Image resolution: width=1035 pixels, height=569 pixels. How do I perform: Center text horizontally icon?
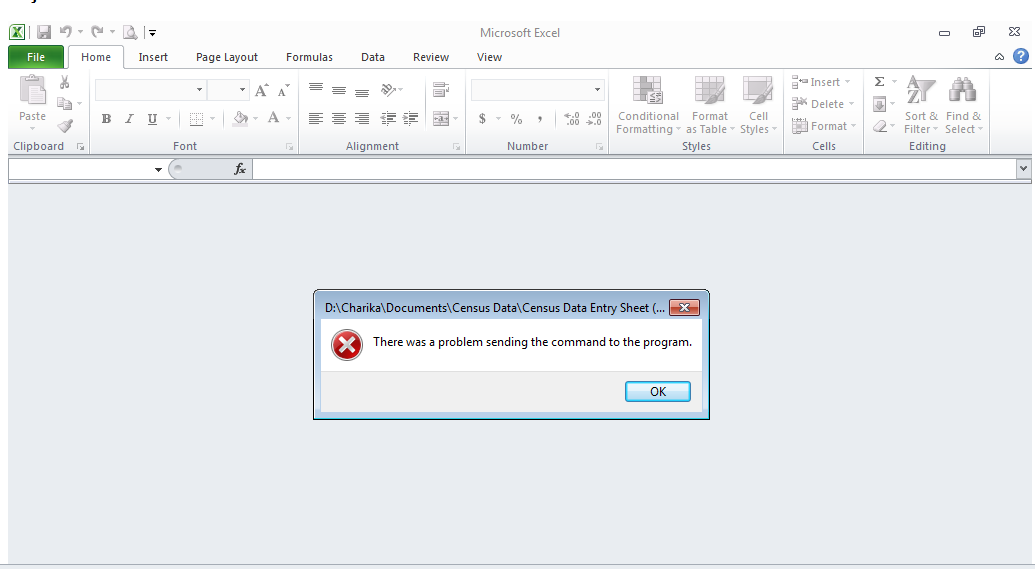point(339,119)
